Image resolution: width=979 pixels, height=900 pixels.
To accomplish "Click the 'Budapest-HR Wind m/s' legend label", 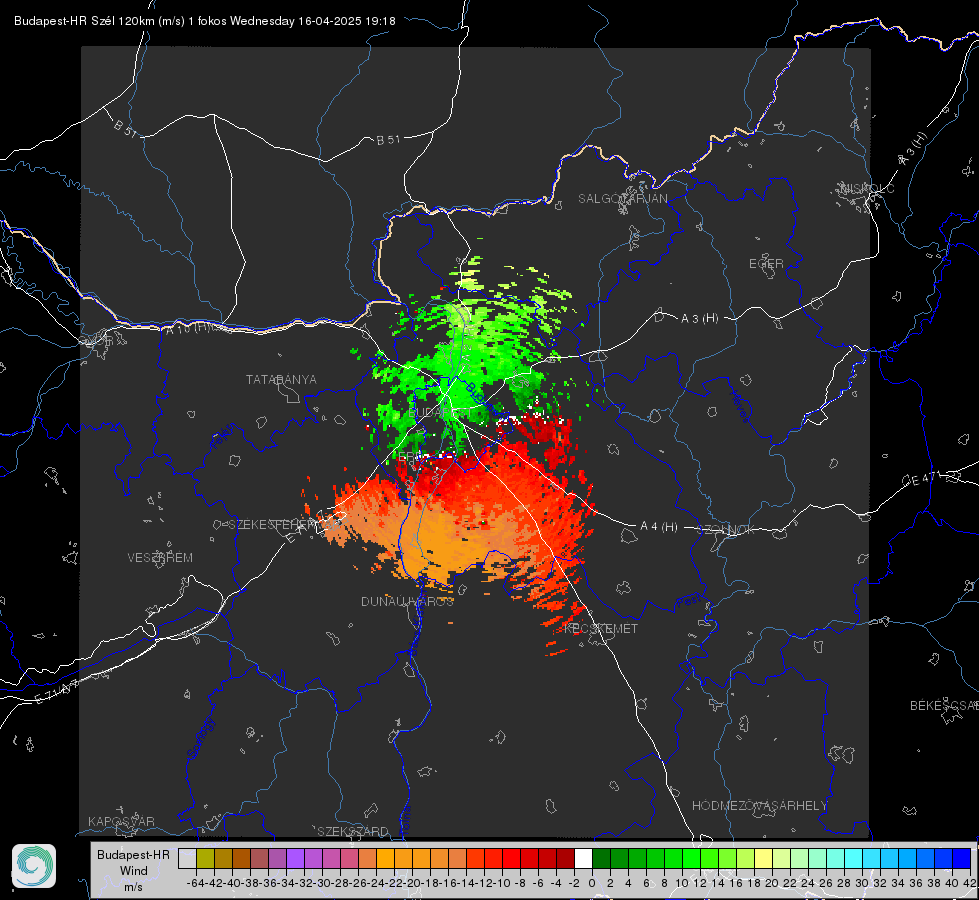I will point(134,870).
